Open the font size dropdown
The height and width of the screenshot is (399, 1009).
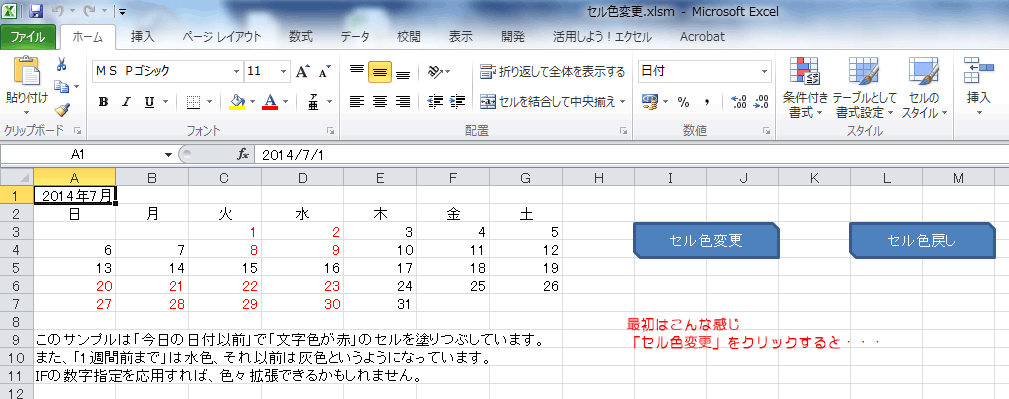[x=284, y=71]
